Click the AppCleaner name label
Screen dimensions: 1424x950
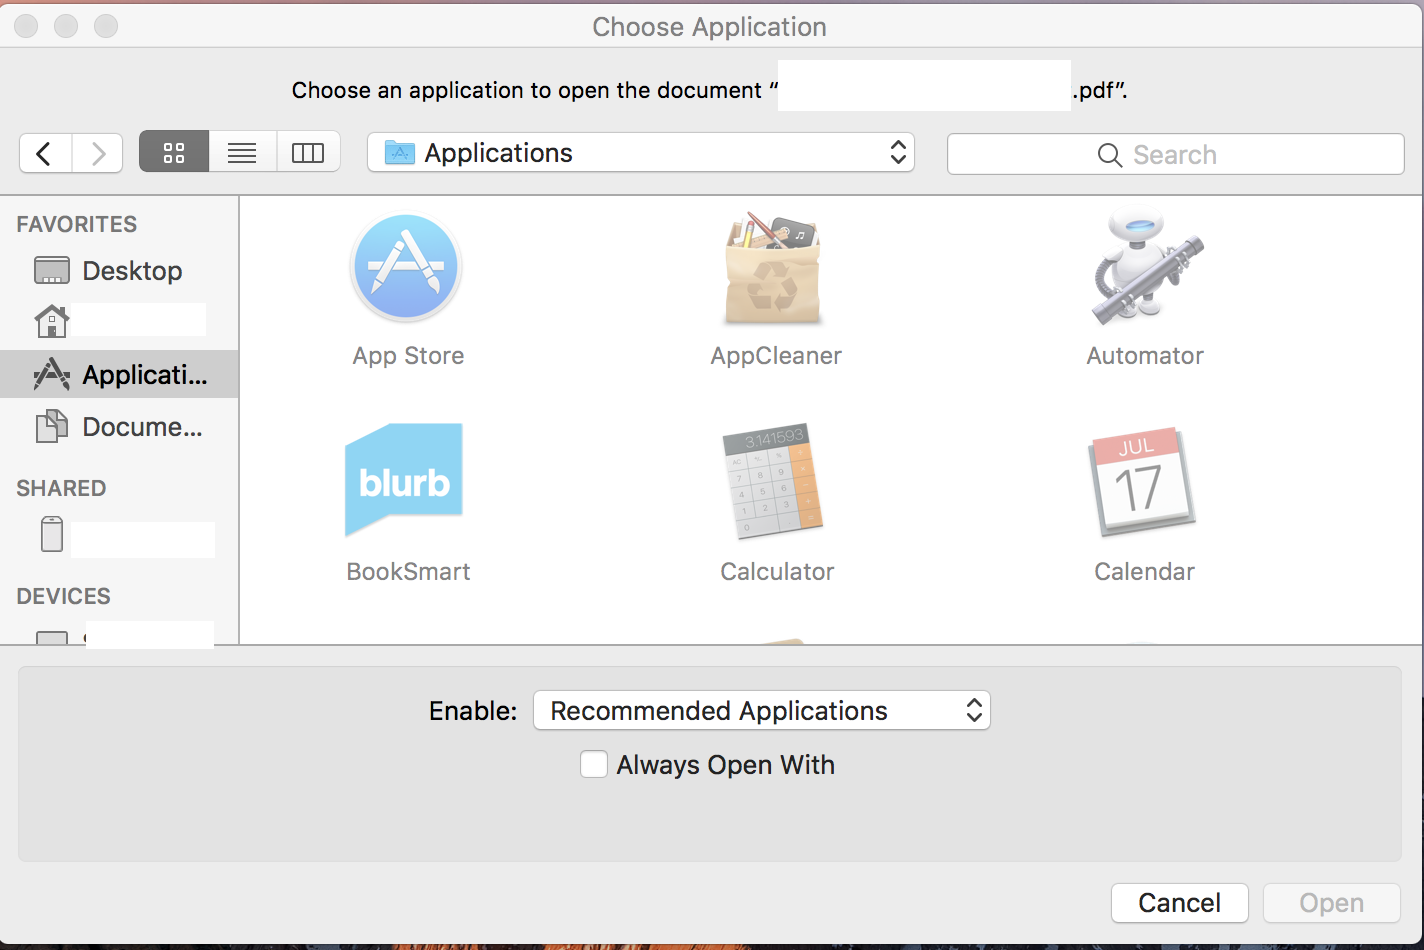click(x=776, y=356)
